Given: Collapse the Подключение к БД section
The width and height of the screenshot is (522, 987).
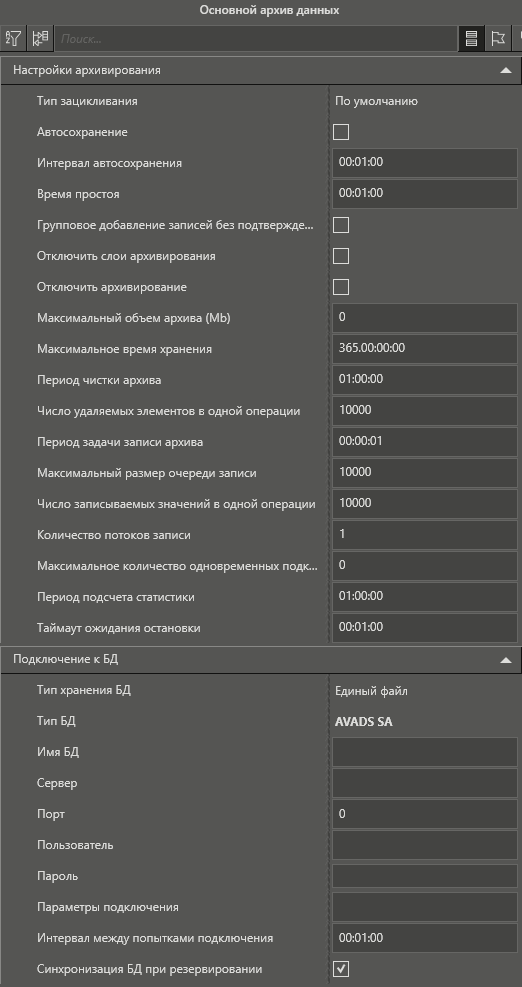Looking at the screenshot, I should (505, 660).
